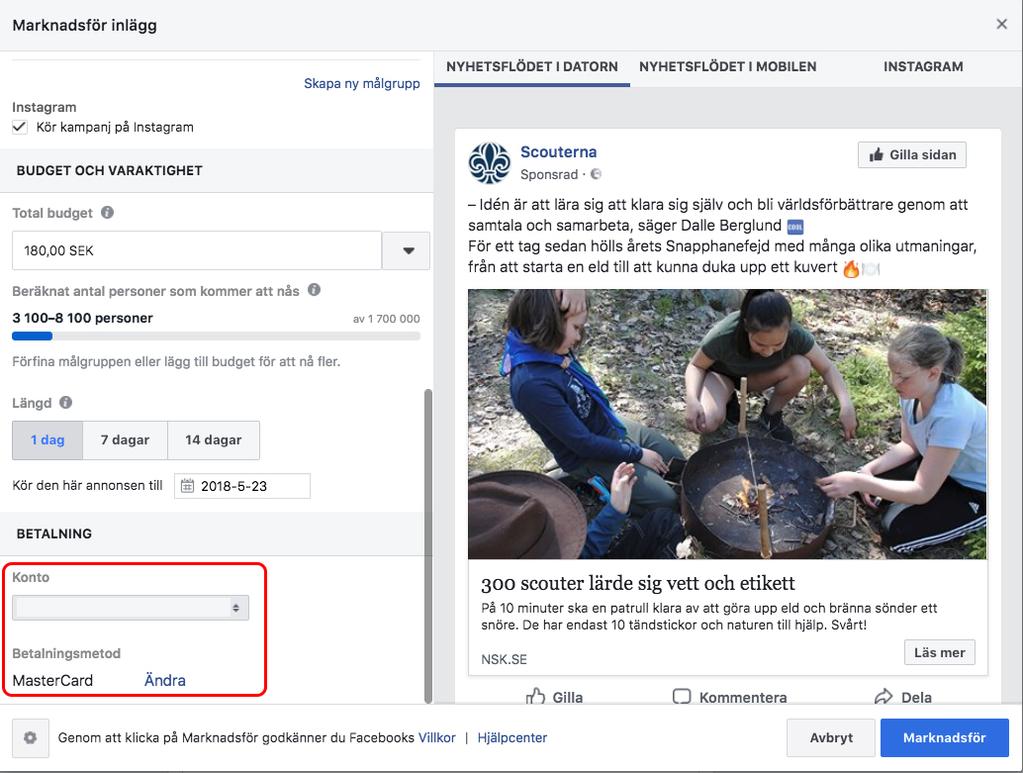The height and width of the screenshot is (773, 1023).
Task: Open Hjälpcenter link
Action: point(512,738)
